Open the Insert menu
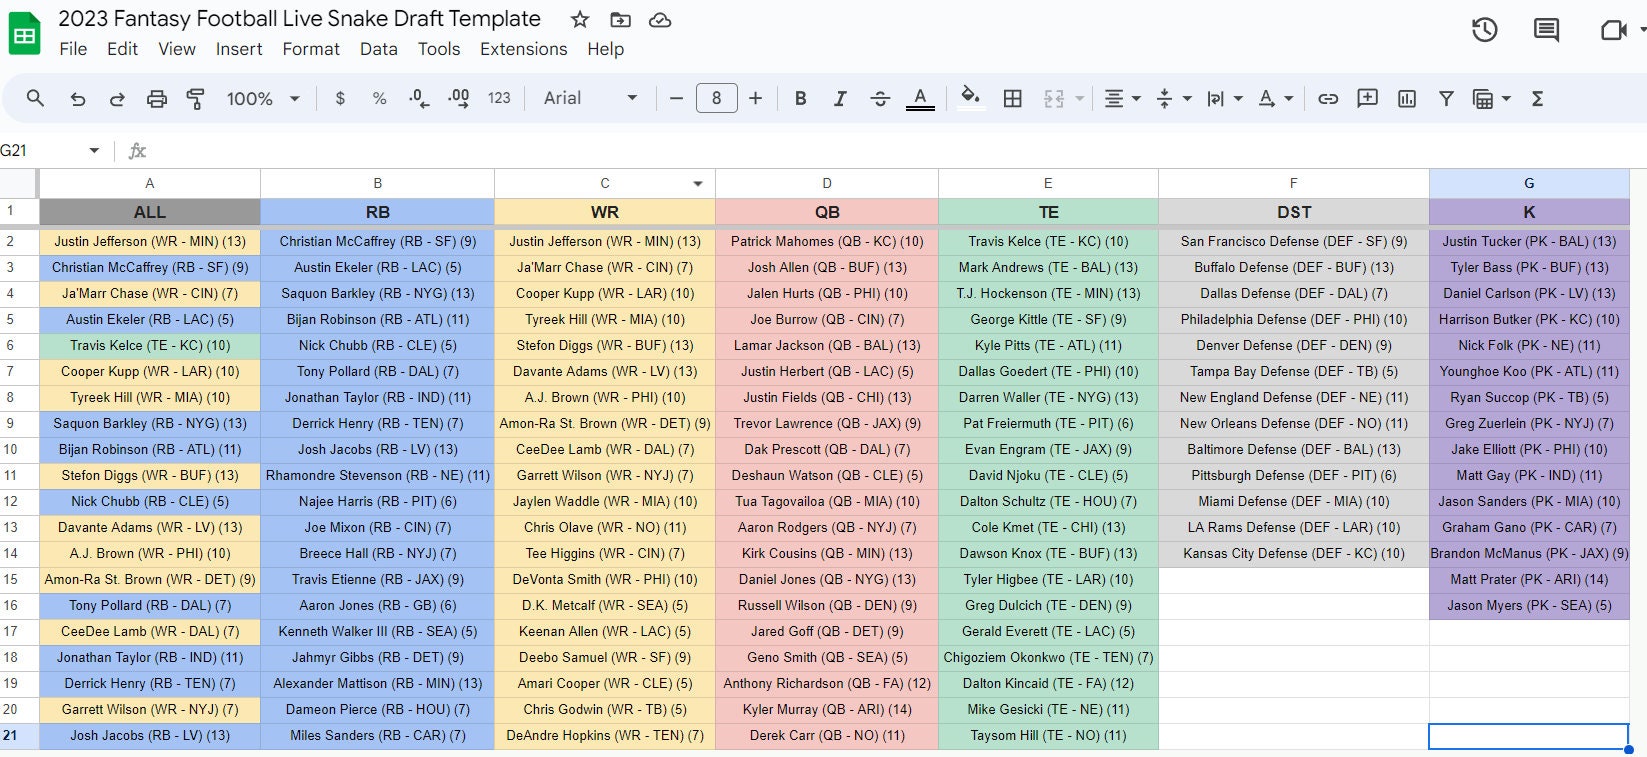The height and width of the screenshot is (757, 1647). click(x=239, y=49)
